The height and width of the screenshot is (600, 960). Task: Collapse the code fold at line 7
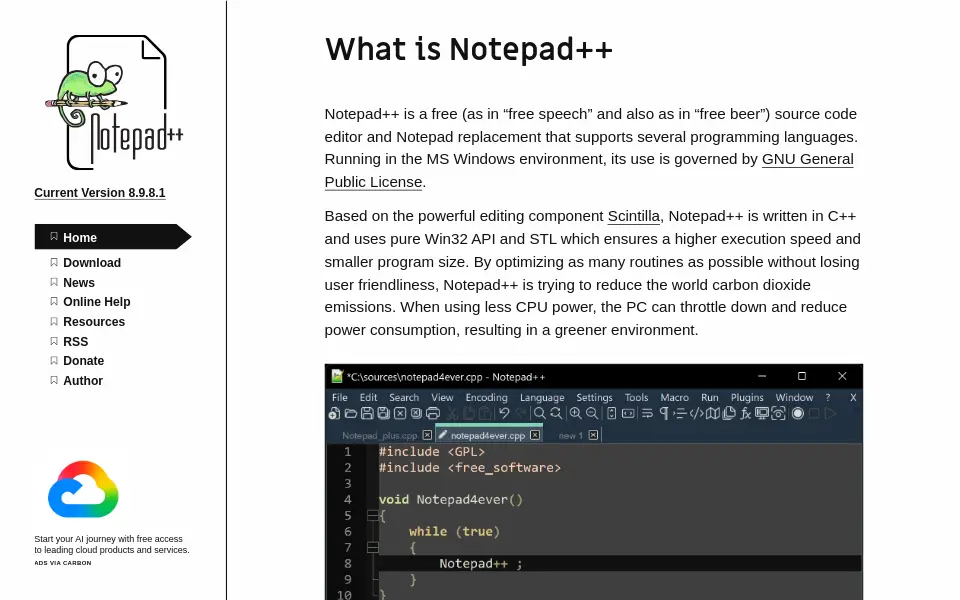pyautogui.click(x=372, y=547)
